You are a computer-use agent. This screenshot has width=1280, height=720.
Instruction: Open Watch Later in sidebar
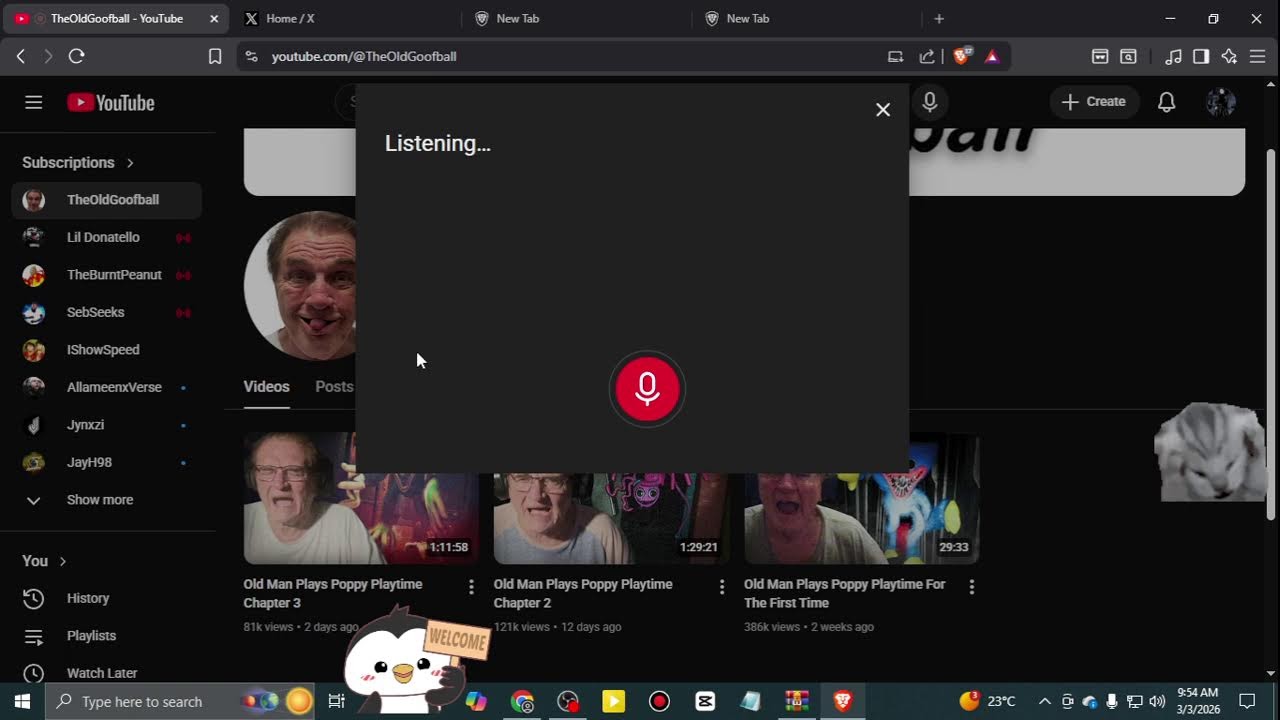[107, 673]
